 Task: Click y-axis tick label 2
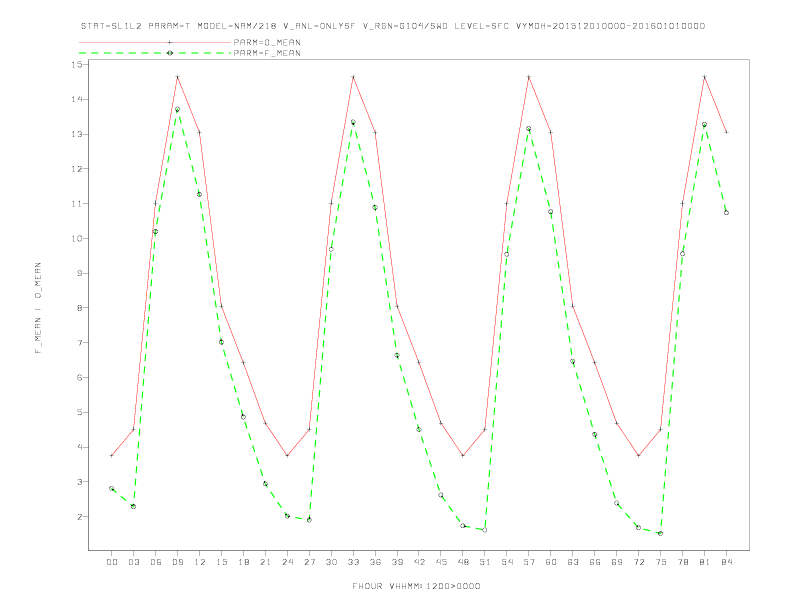(x=79, y=517)
